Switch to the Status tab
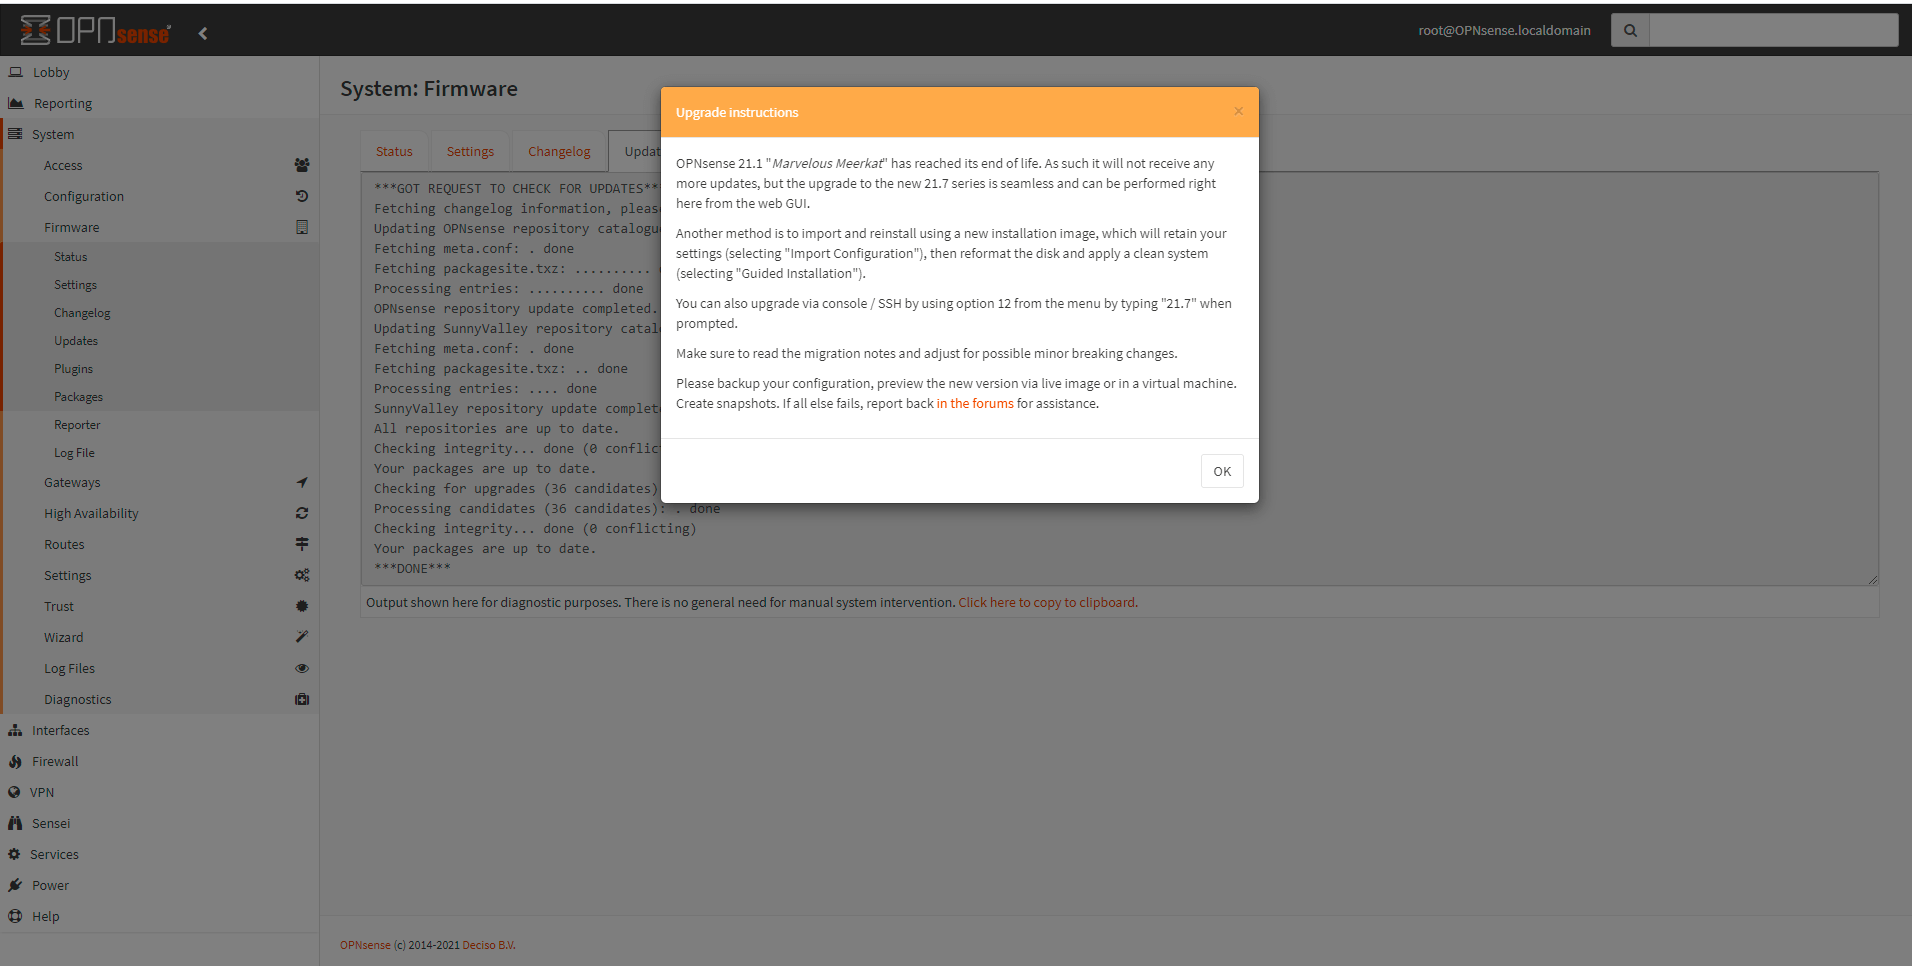Viewport: 1912px width, 966px height. (x=394, y=151)
